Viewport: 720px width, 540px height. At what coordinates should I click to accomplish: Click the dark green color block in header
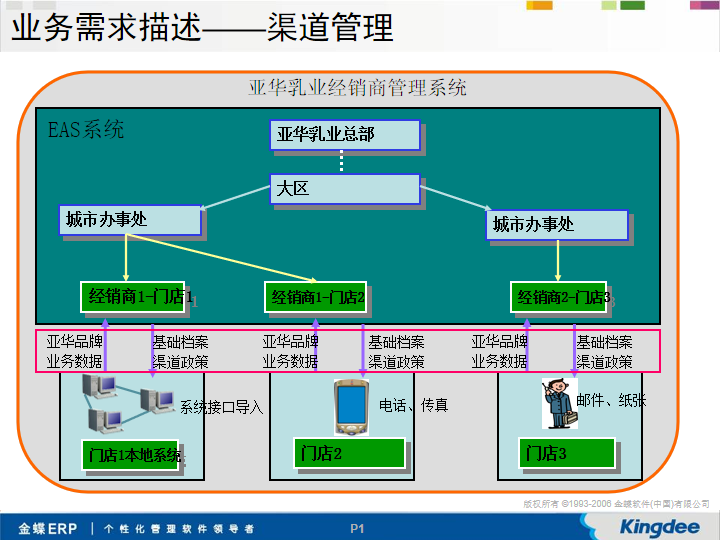point(633,5)
